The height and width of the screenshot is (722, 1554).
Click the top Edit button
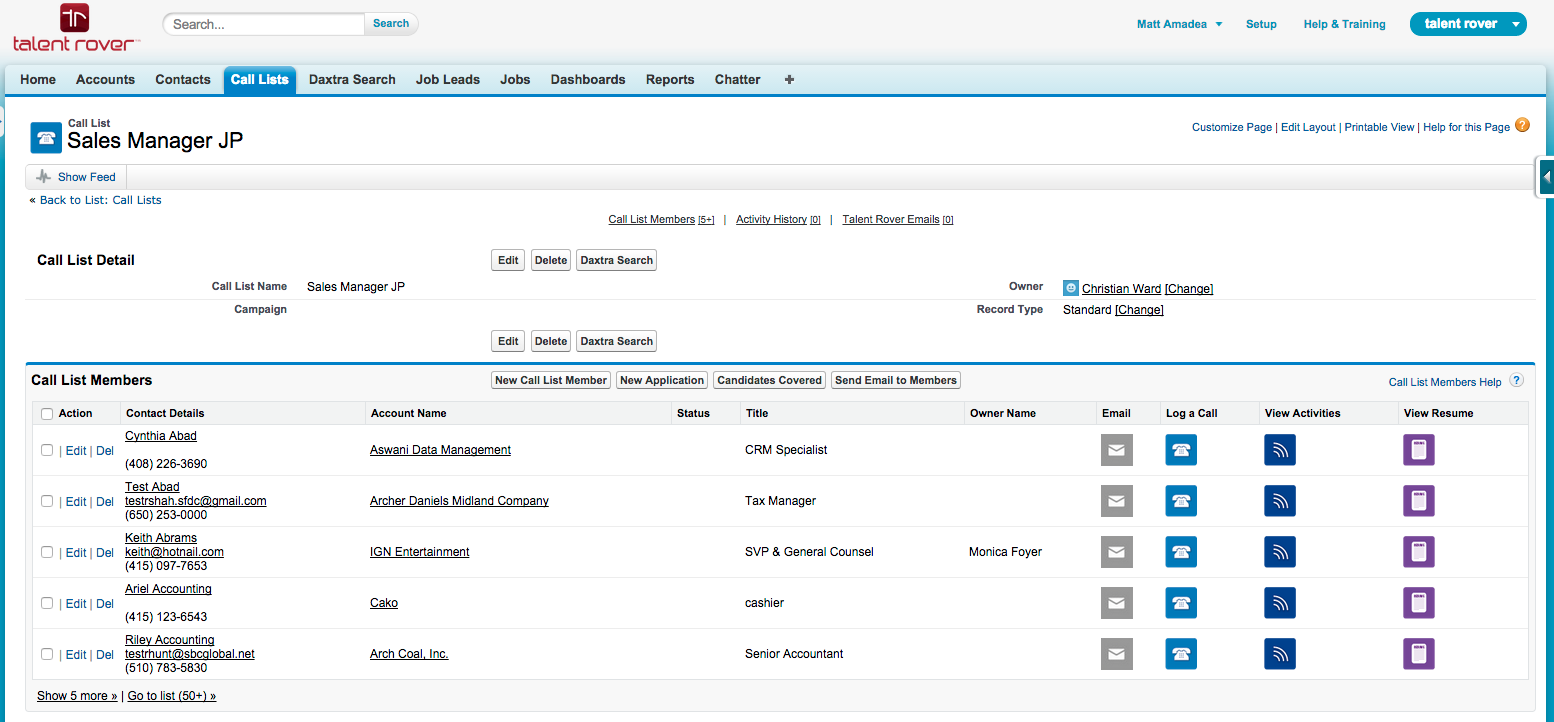tap(508, 260)
